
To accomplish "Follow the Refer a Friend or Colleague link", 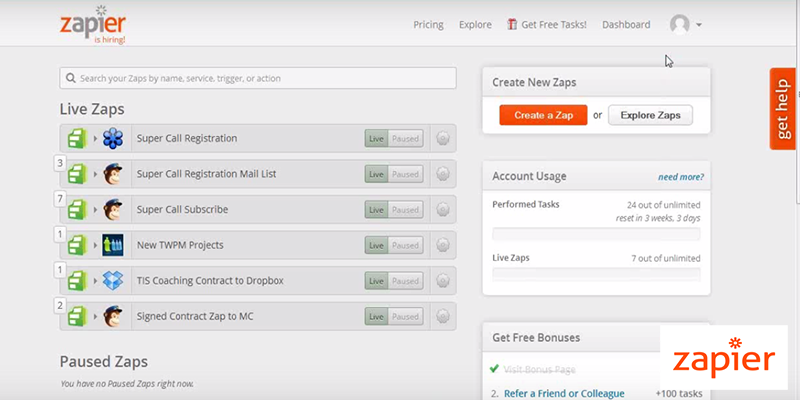I will [563, 393].
